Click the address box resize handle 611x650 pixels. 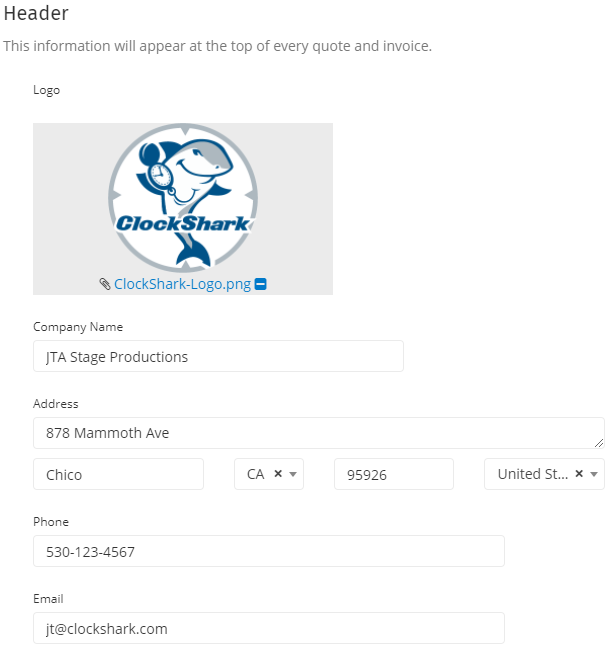(x=599, y=443)
